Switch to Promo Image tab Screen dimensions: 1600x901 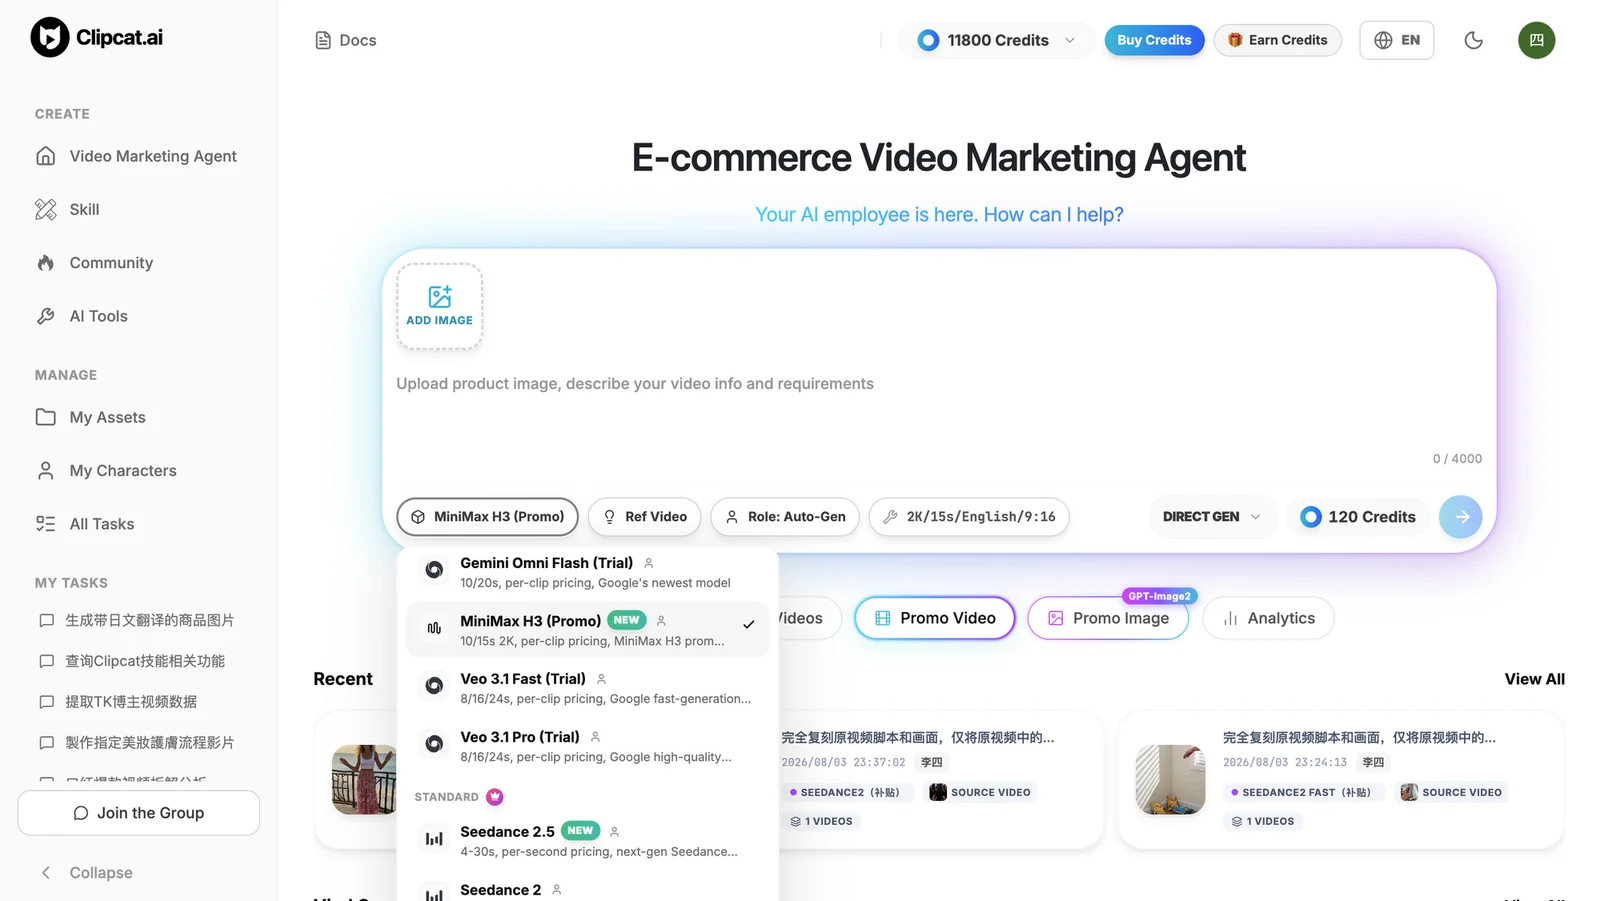click(1108, 618)
